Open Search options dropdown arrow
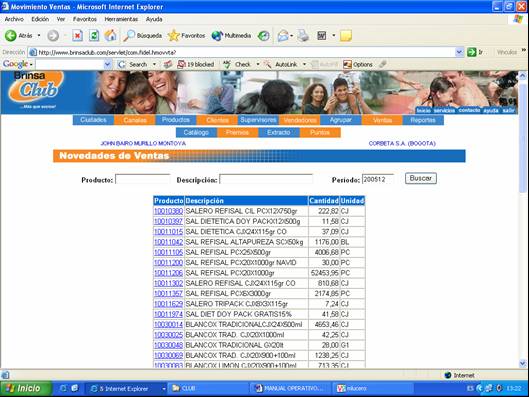This screenshot has height=397, width=529. (154, 64)
